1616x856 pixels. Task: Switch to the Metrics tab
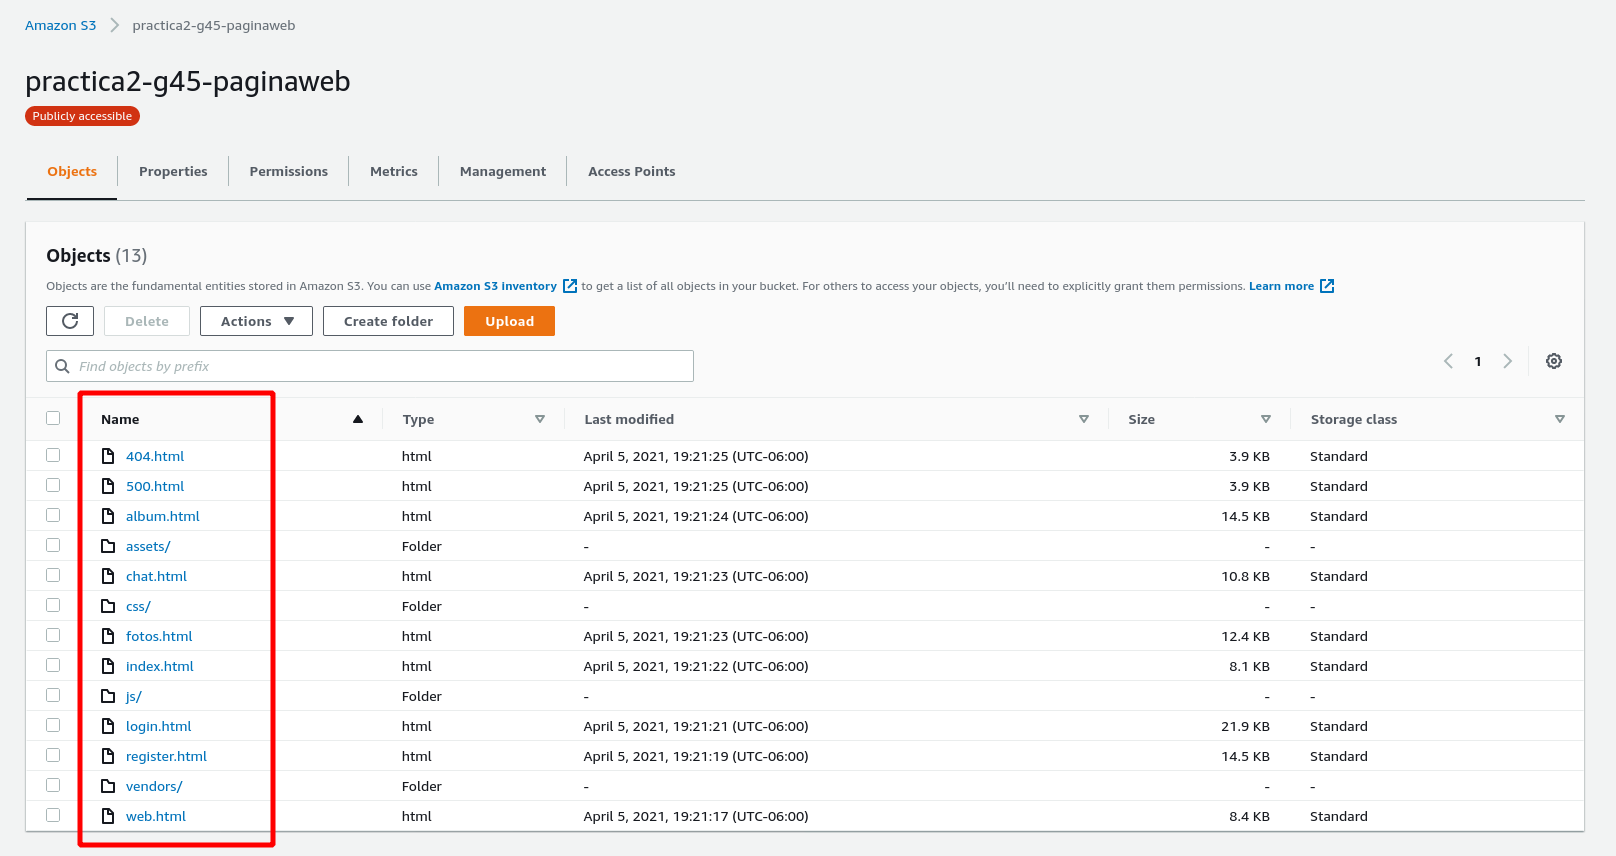click(x=394, y=171)
